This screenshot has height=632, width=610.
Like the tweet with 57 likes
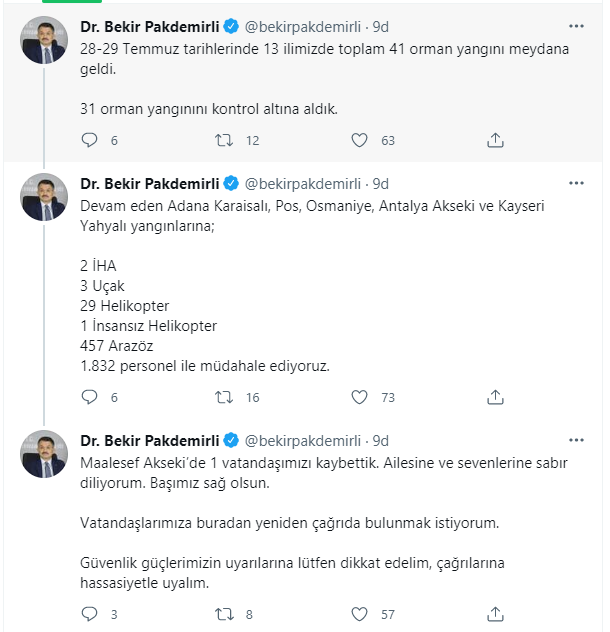359,614
